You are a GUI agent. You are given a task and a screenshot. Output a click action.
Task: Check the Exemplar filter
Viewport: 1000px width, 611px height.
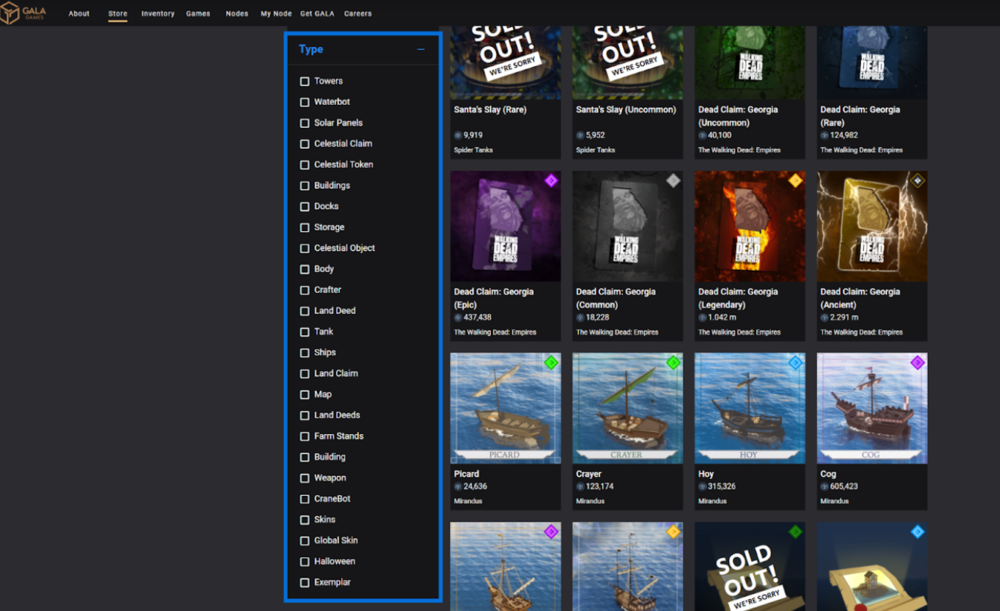[x=305, y=582]
